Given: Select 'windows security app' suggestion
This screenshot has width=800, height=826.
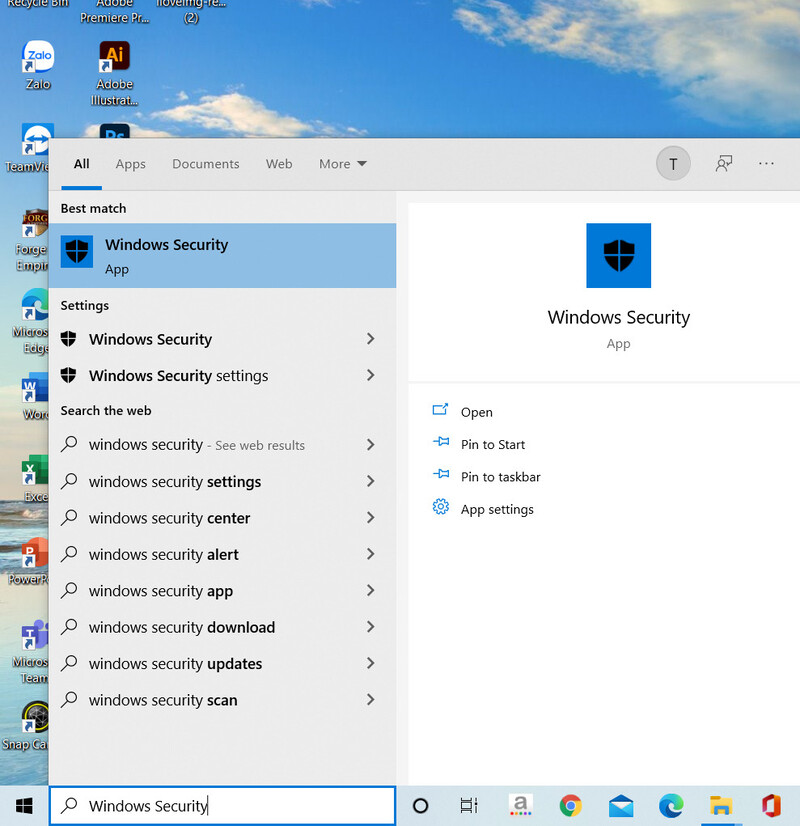Looking at the screenshot, I should coord(222,591).
